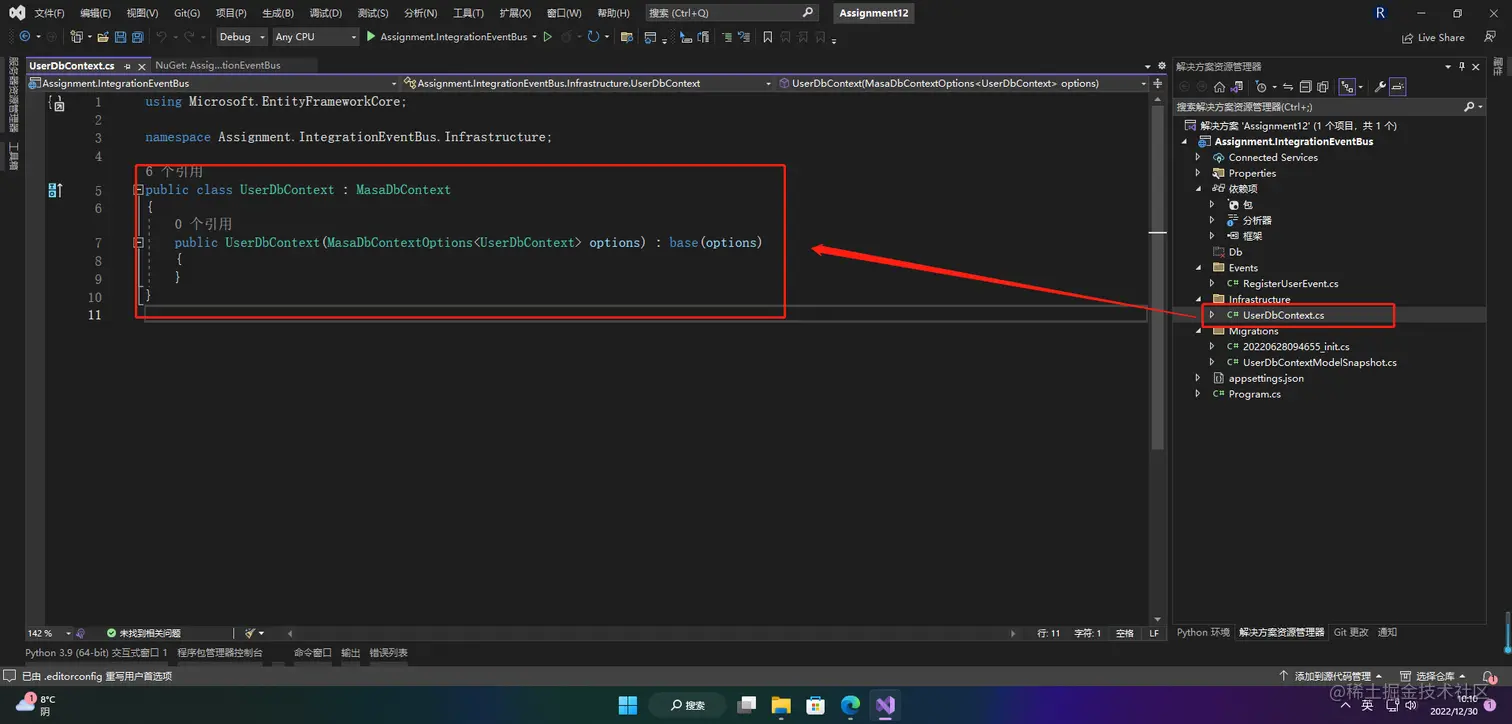Switch to the Python 环境 tab

[x=1203, y=632]
